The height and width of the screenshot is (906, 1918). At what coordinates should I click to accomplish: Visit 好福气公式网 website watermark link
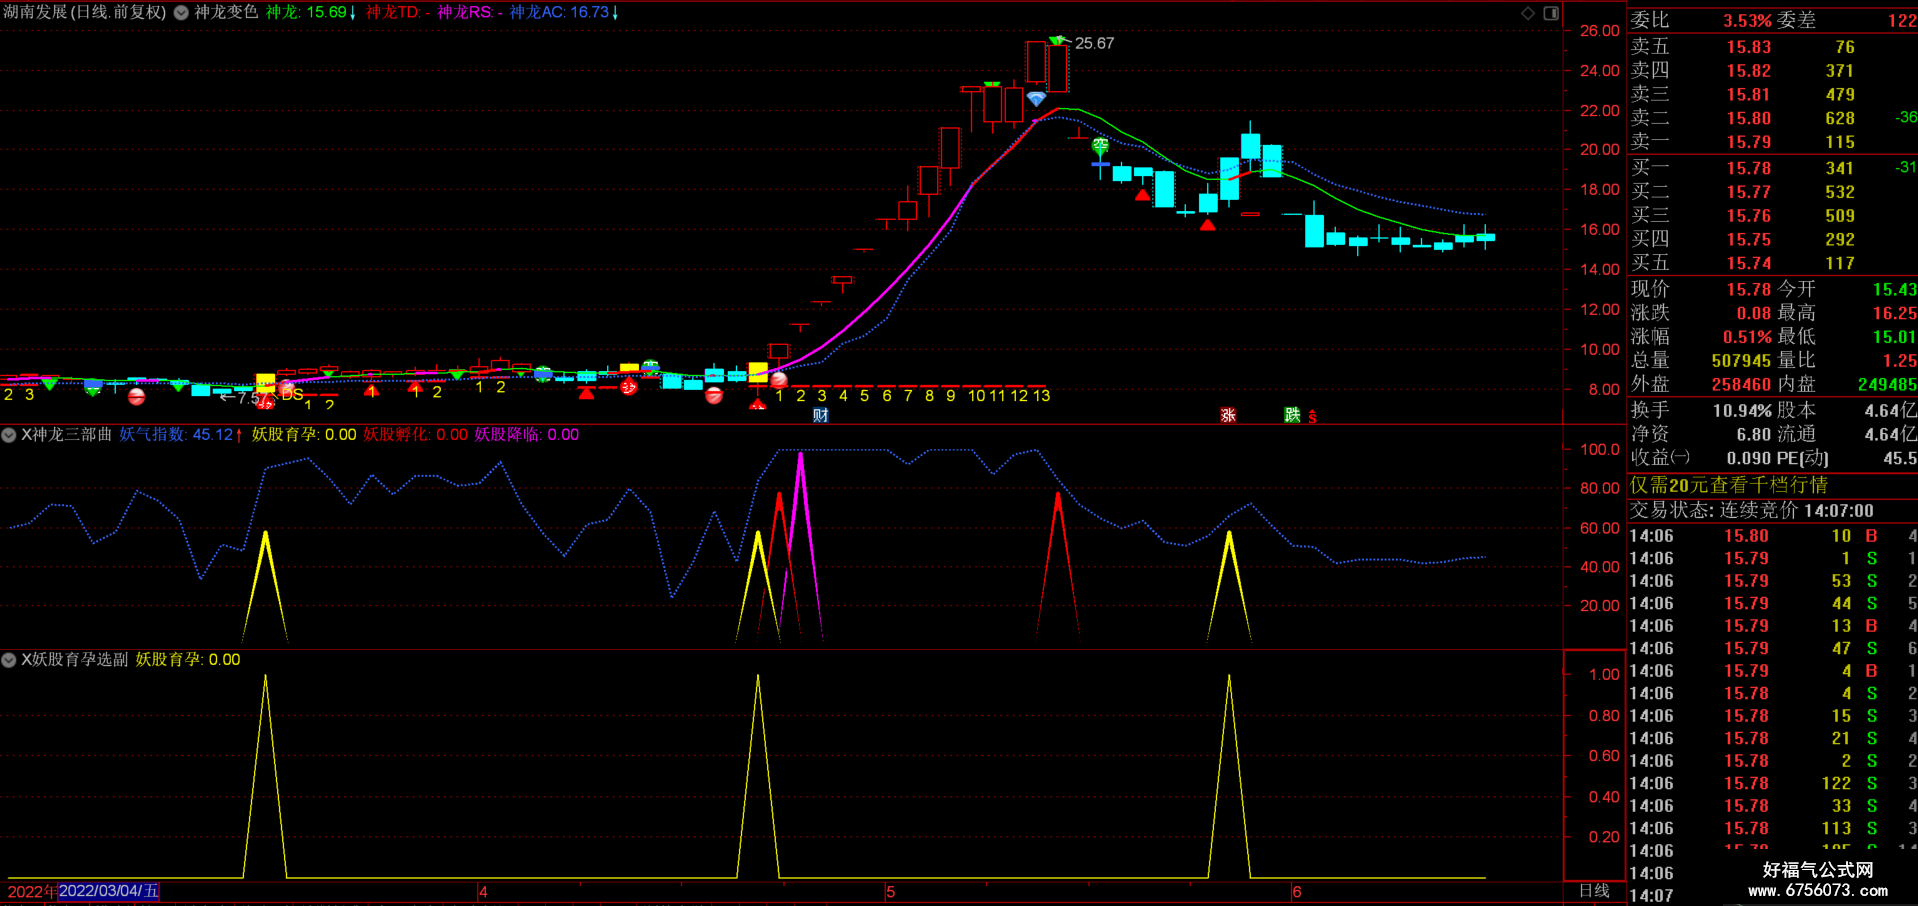click(x=1818, y=880)
